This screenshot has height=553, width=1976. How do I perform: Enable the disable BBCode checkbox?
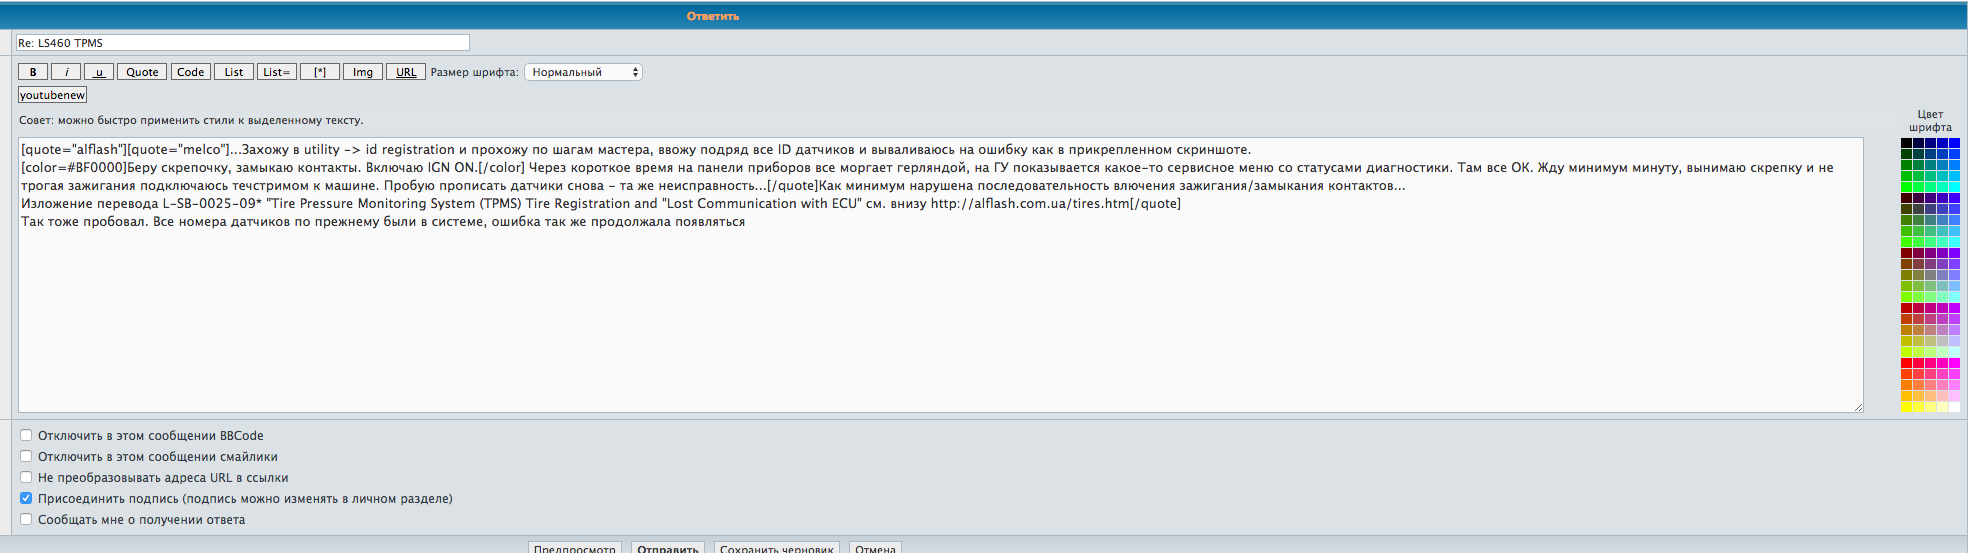click(x=26, y=435)
